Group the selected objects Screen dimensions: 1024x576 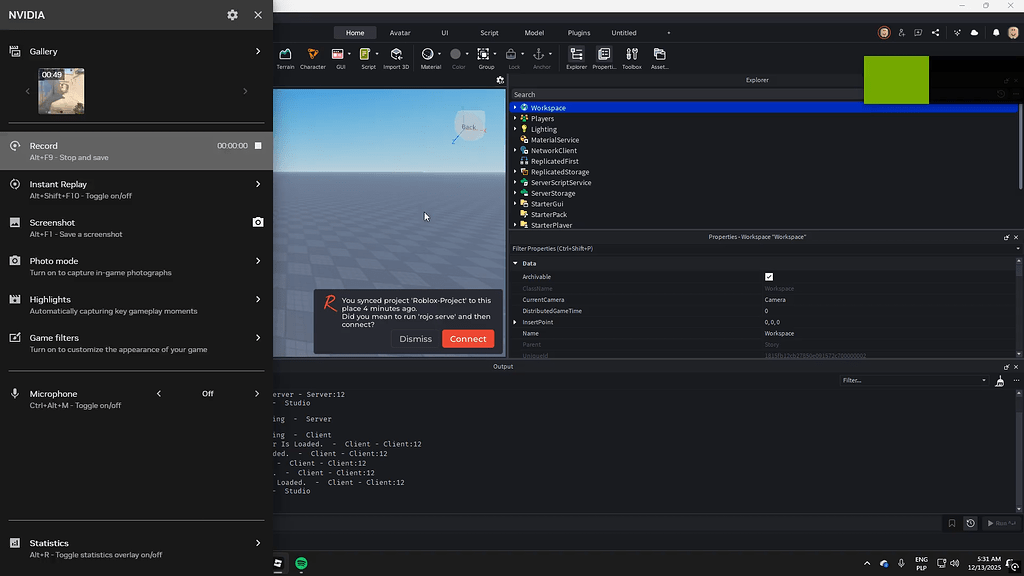pos(484,57)
